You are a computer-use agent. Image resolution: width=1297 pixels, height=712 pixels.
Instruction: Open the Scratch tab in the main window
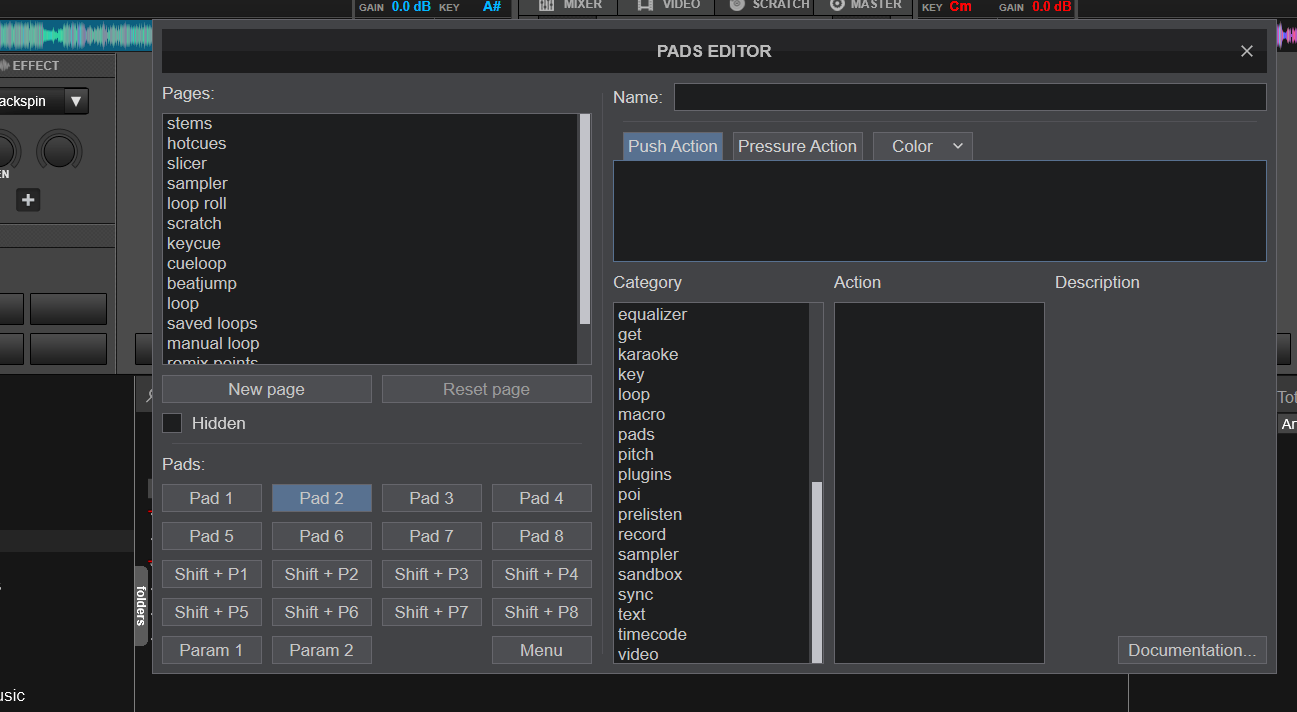(x=768, y=5)
